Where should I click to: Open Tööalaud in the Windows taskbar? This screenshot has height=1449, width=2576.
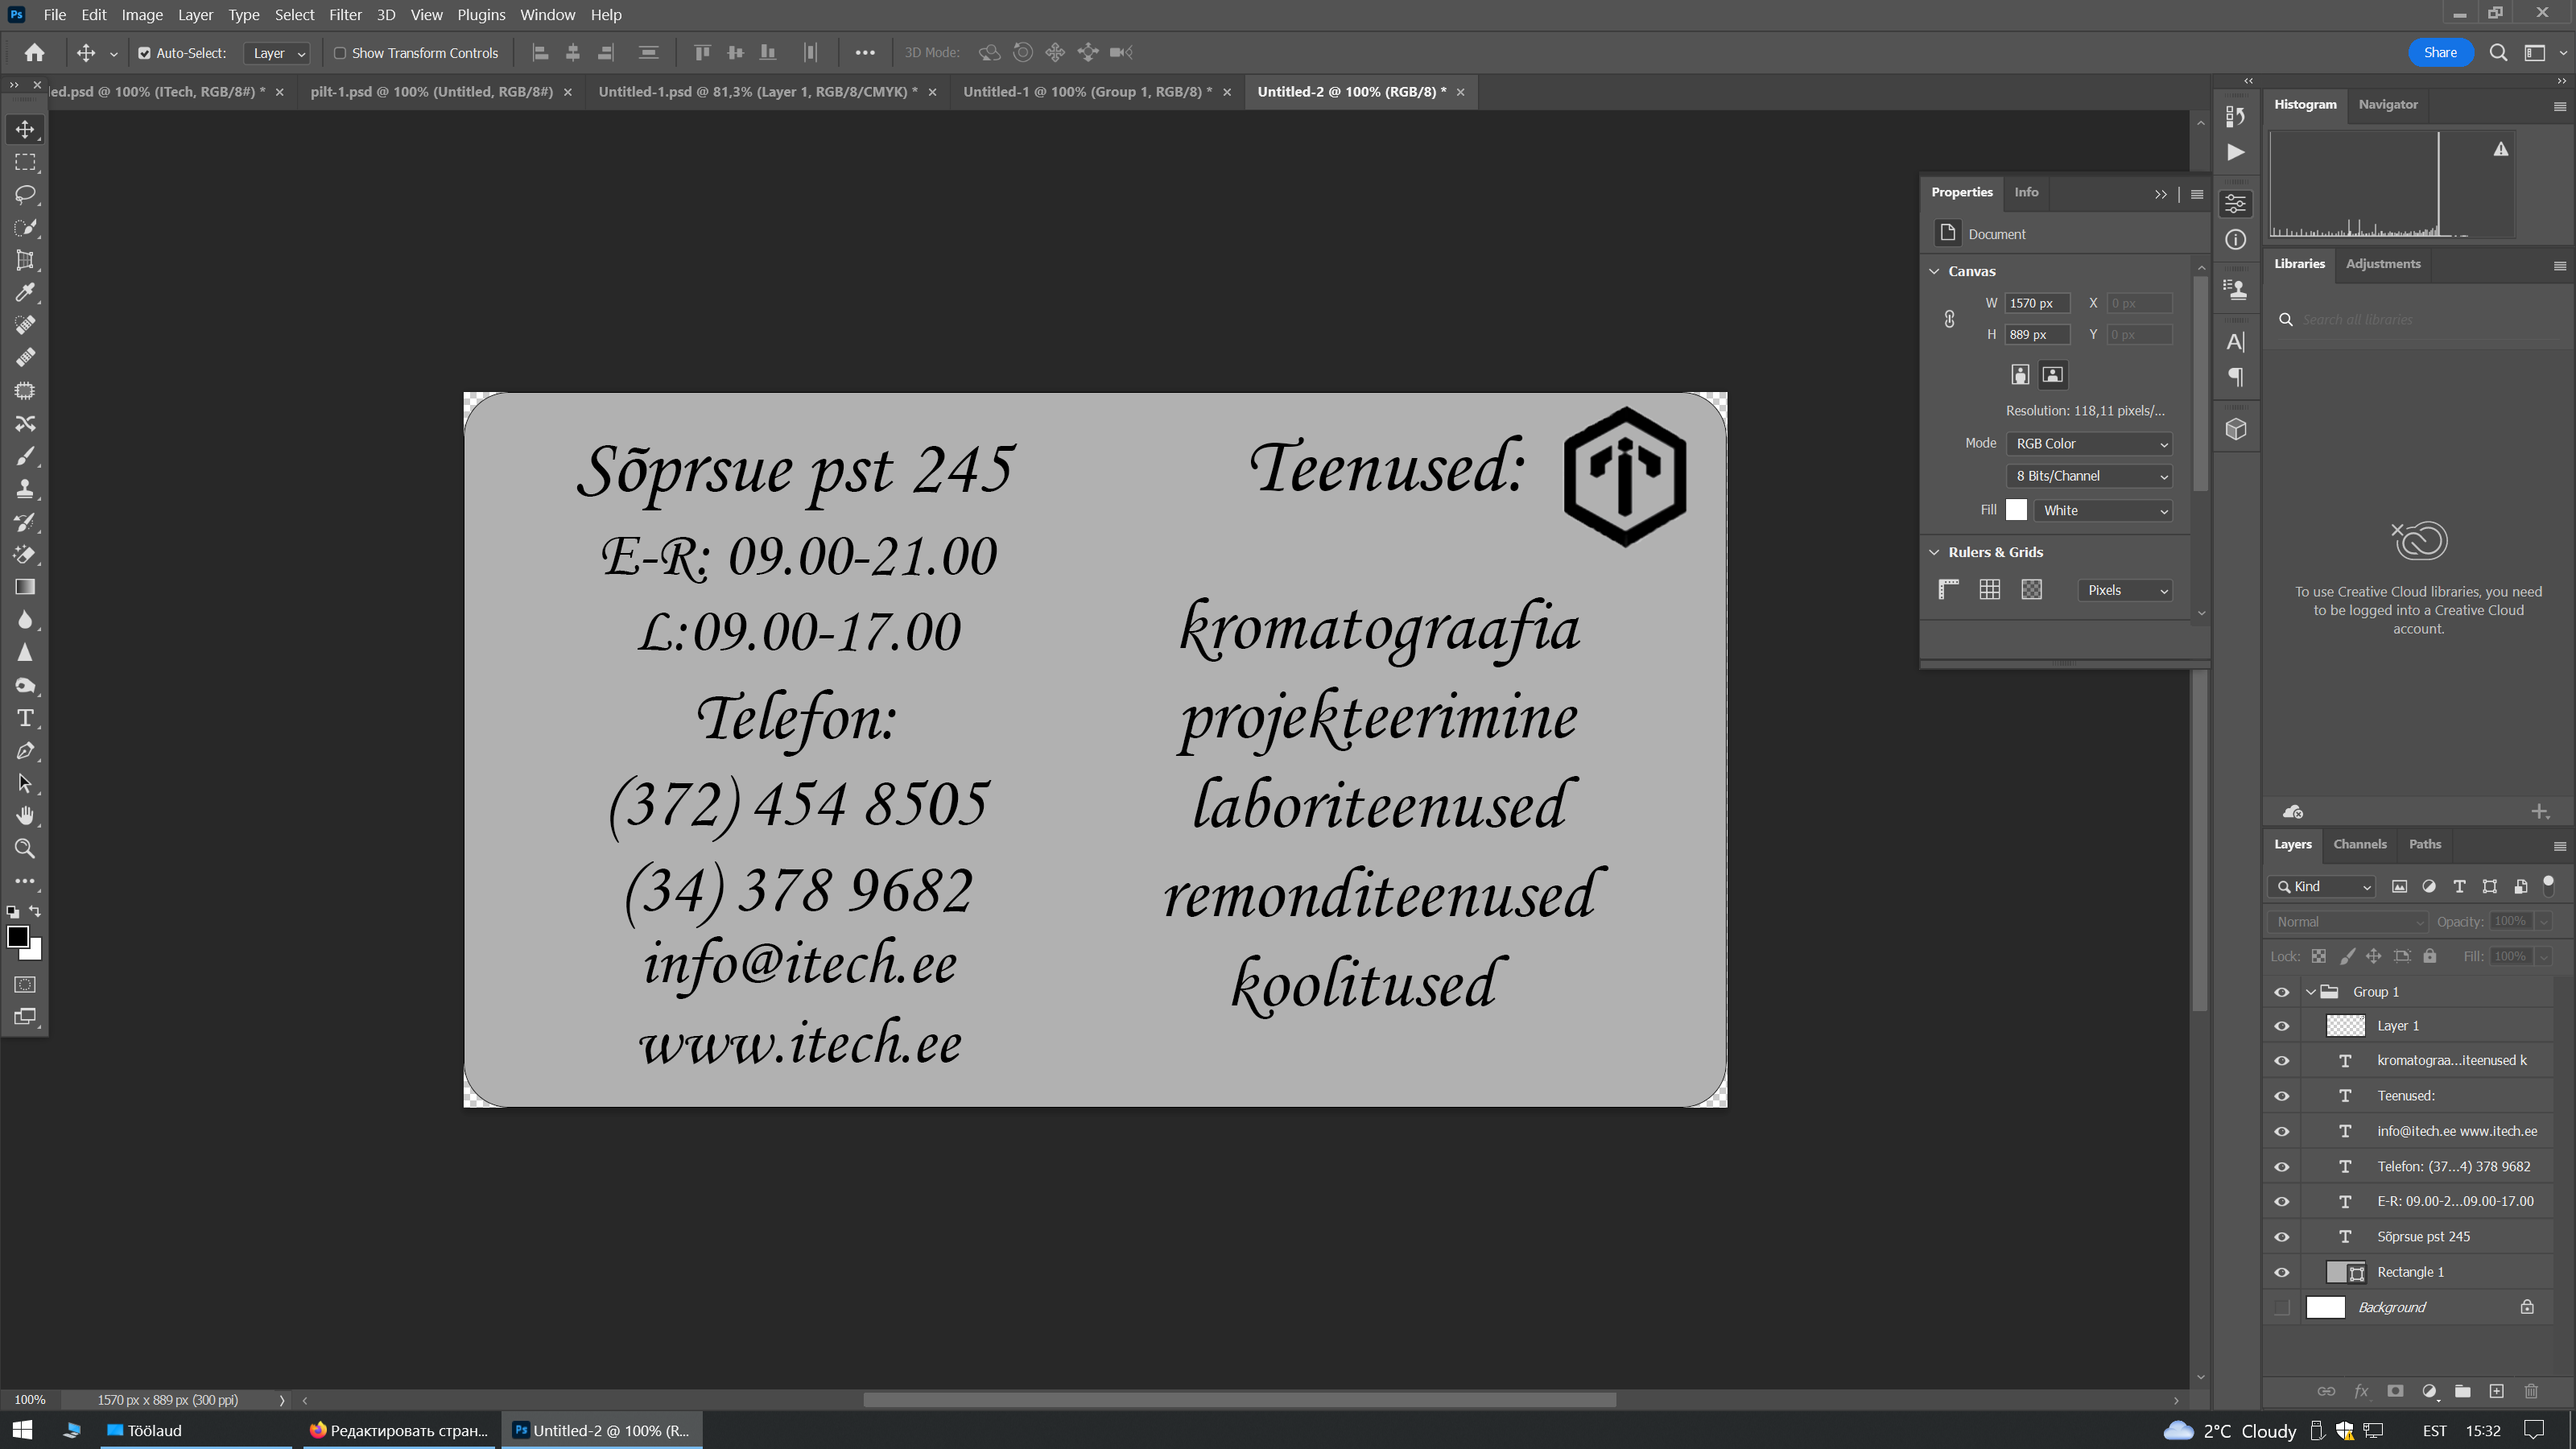click(196, 1430)
